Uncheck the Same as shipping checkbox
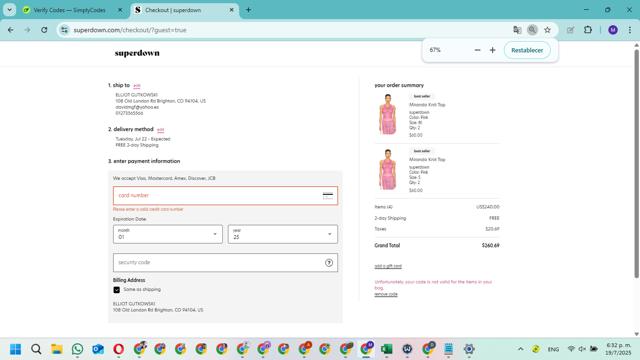This screenshot has width=640, height=360. (x=117, y=290)
